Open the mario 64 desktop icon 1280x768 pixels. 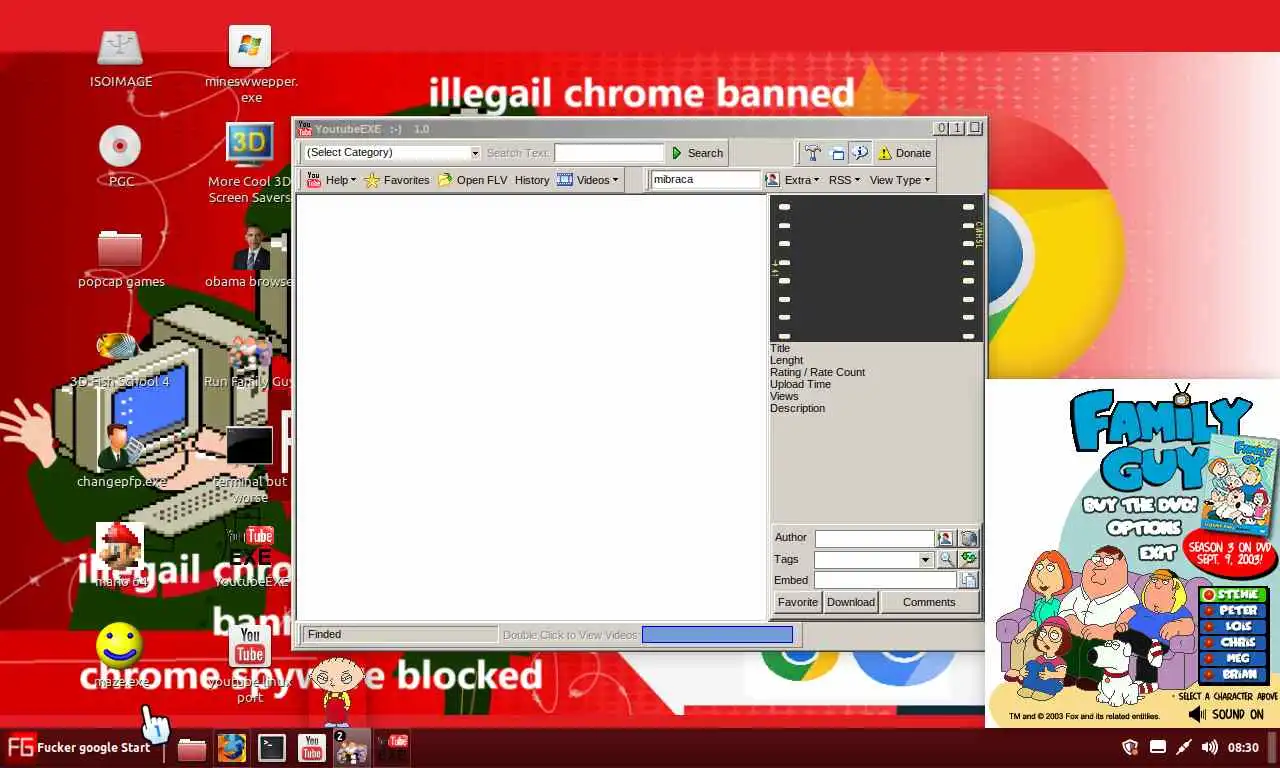coord(120,555)
